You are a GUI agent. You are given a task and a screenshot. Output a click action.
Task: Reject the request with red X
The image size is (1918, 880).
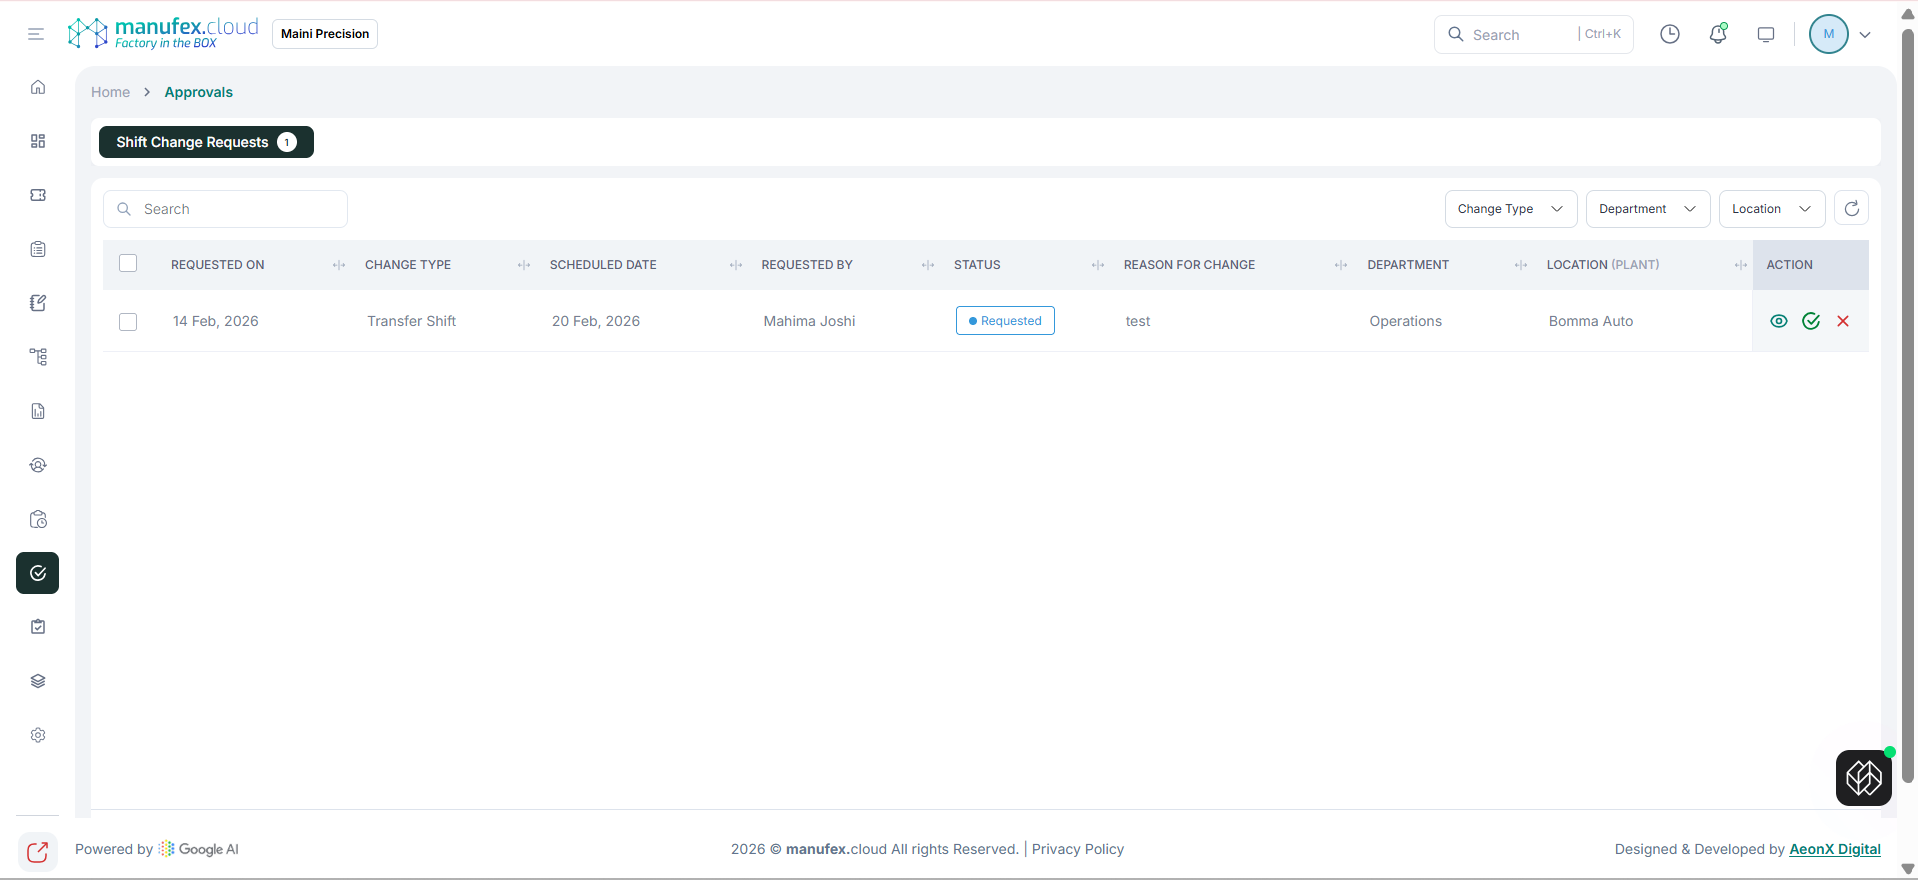pyautogui.click(x=1842, y=321)
